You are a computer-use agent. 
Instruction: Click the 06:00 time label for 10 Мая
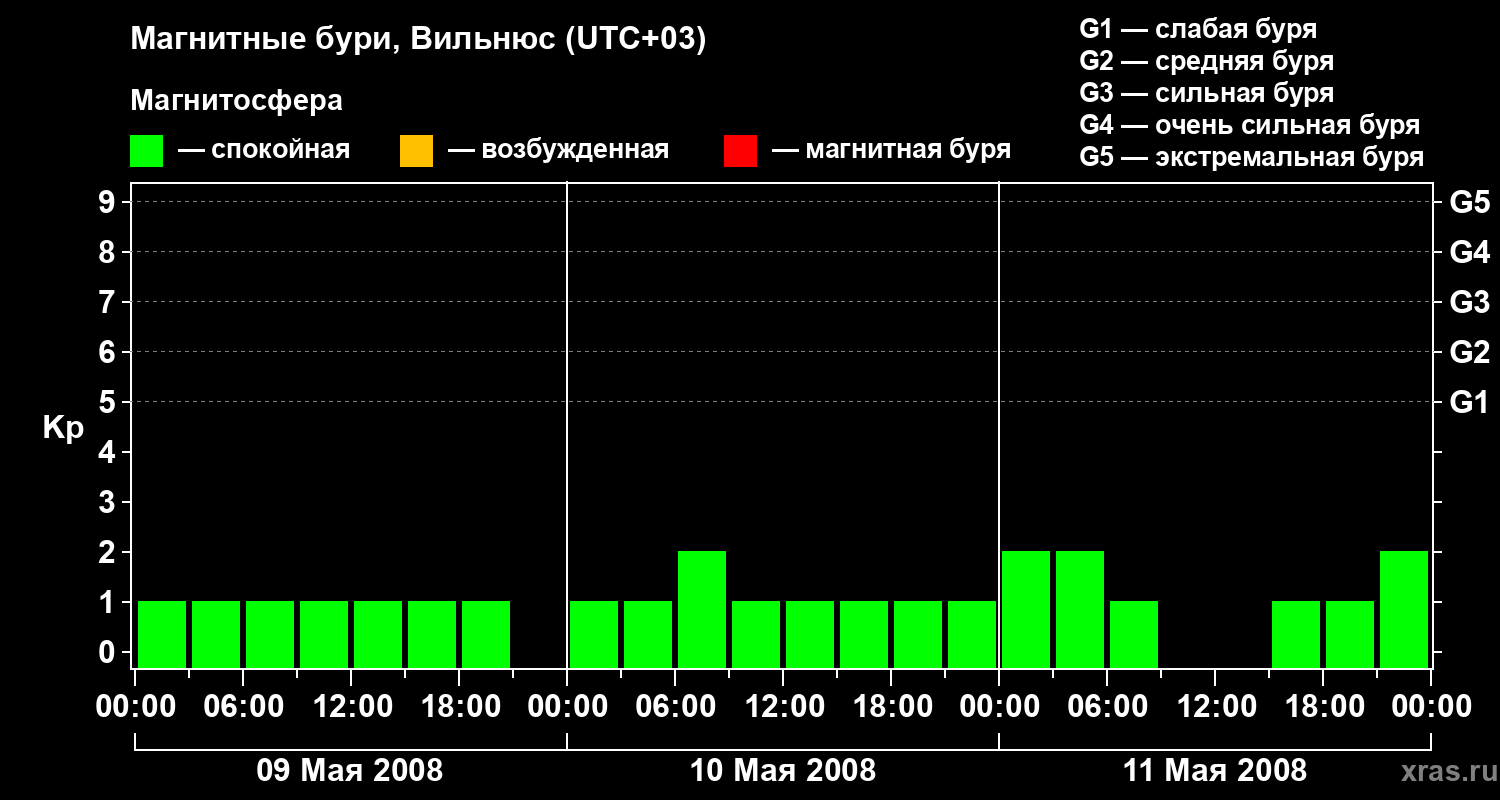tap(675, 707)
